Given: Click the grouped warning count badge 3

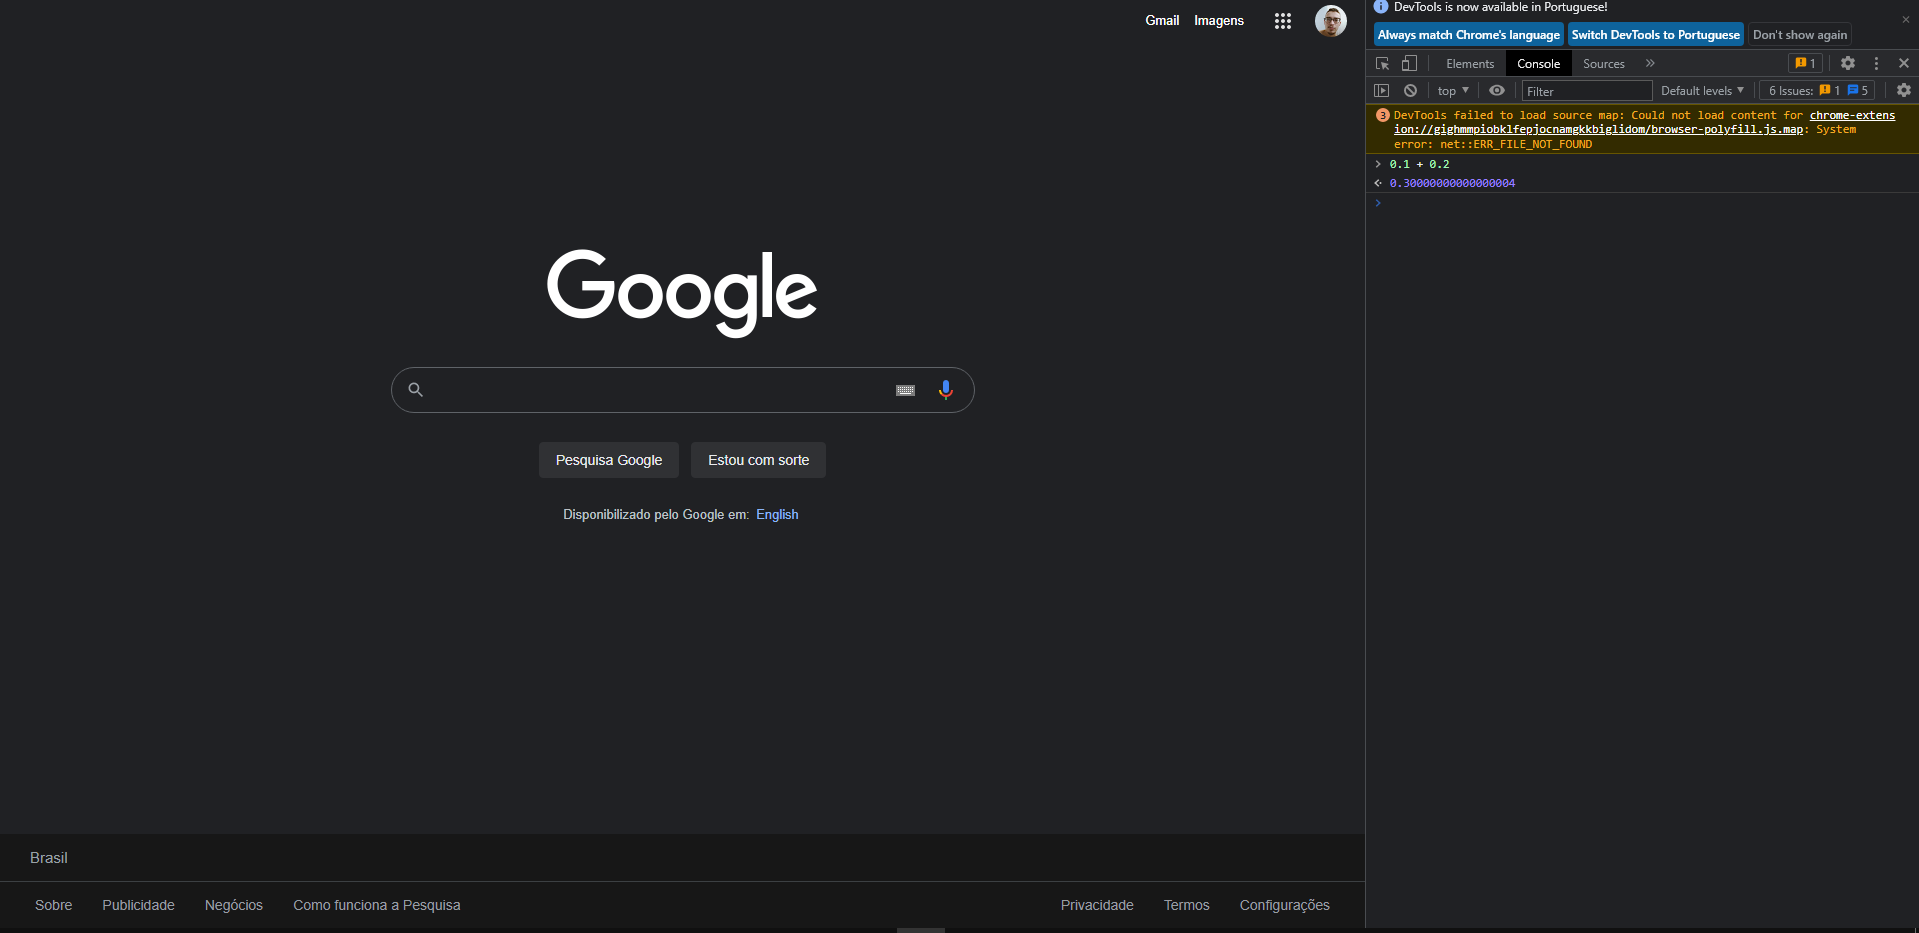Looking at the screenshot, I should pos(1383,115).
